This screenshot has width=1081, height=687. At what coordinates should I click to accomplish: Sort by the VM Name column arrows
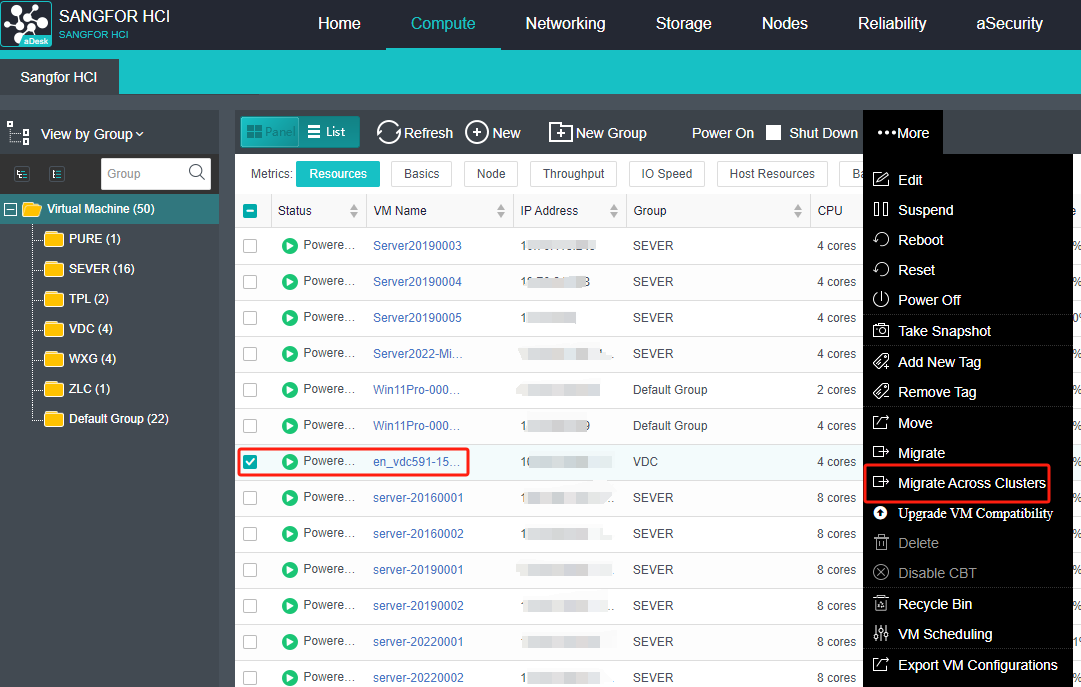coord(501,211)
